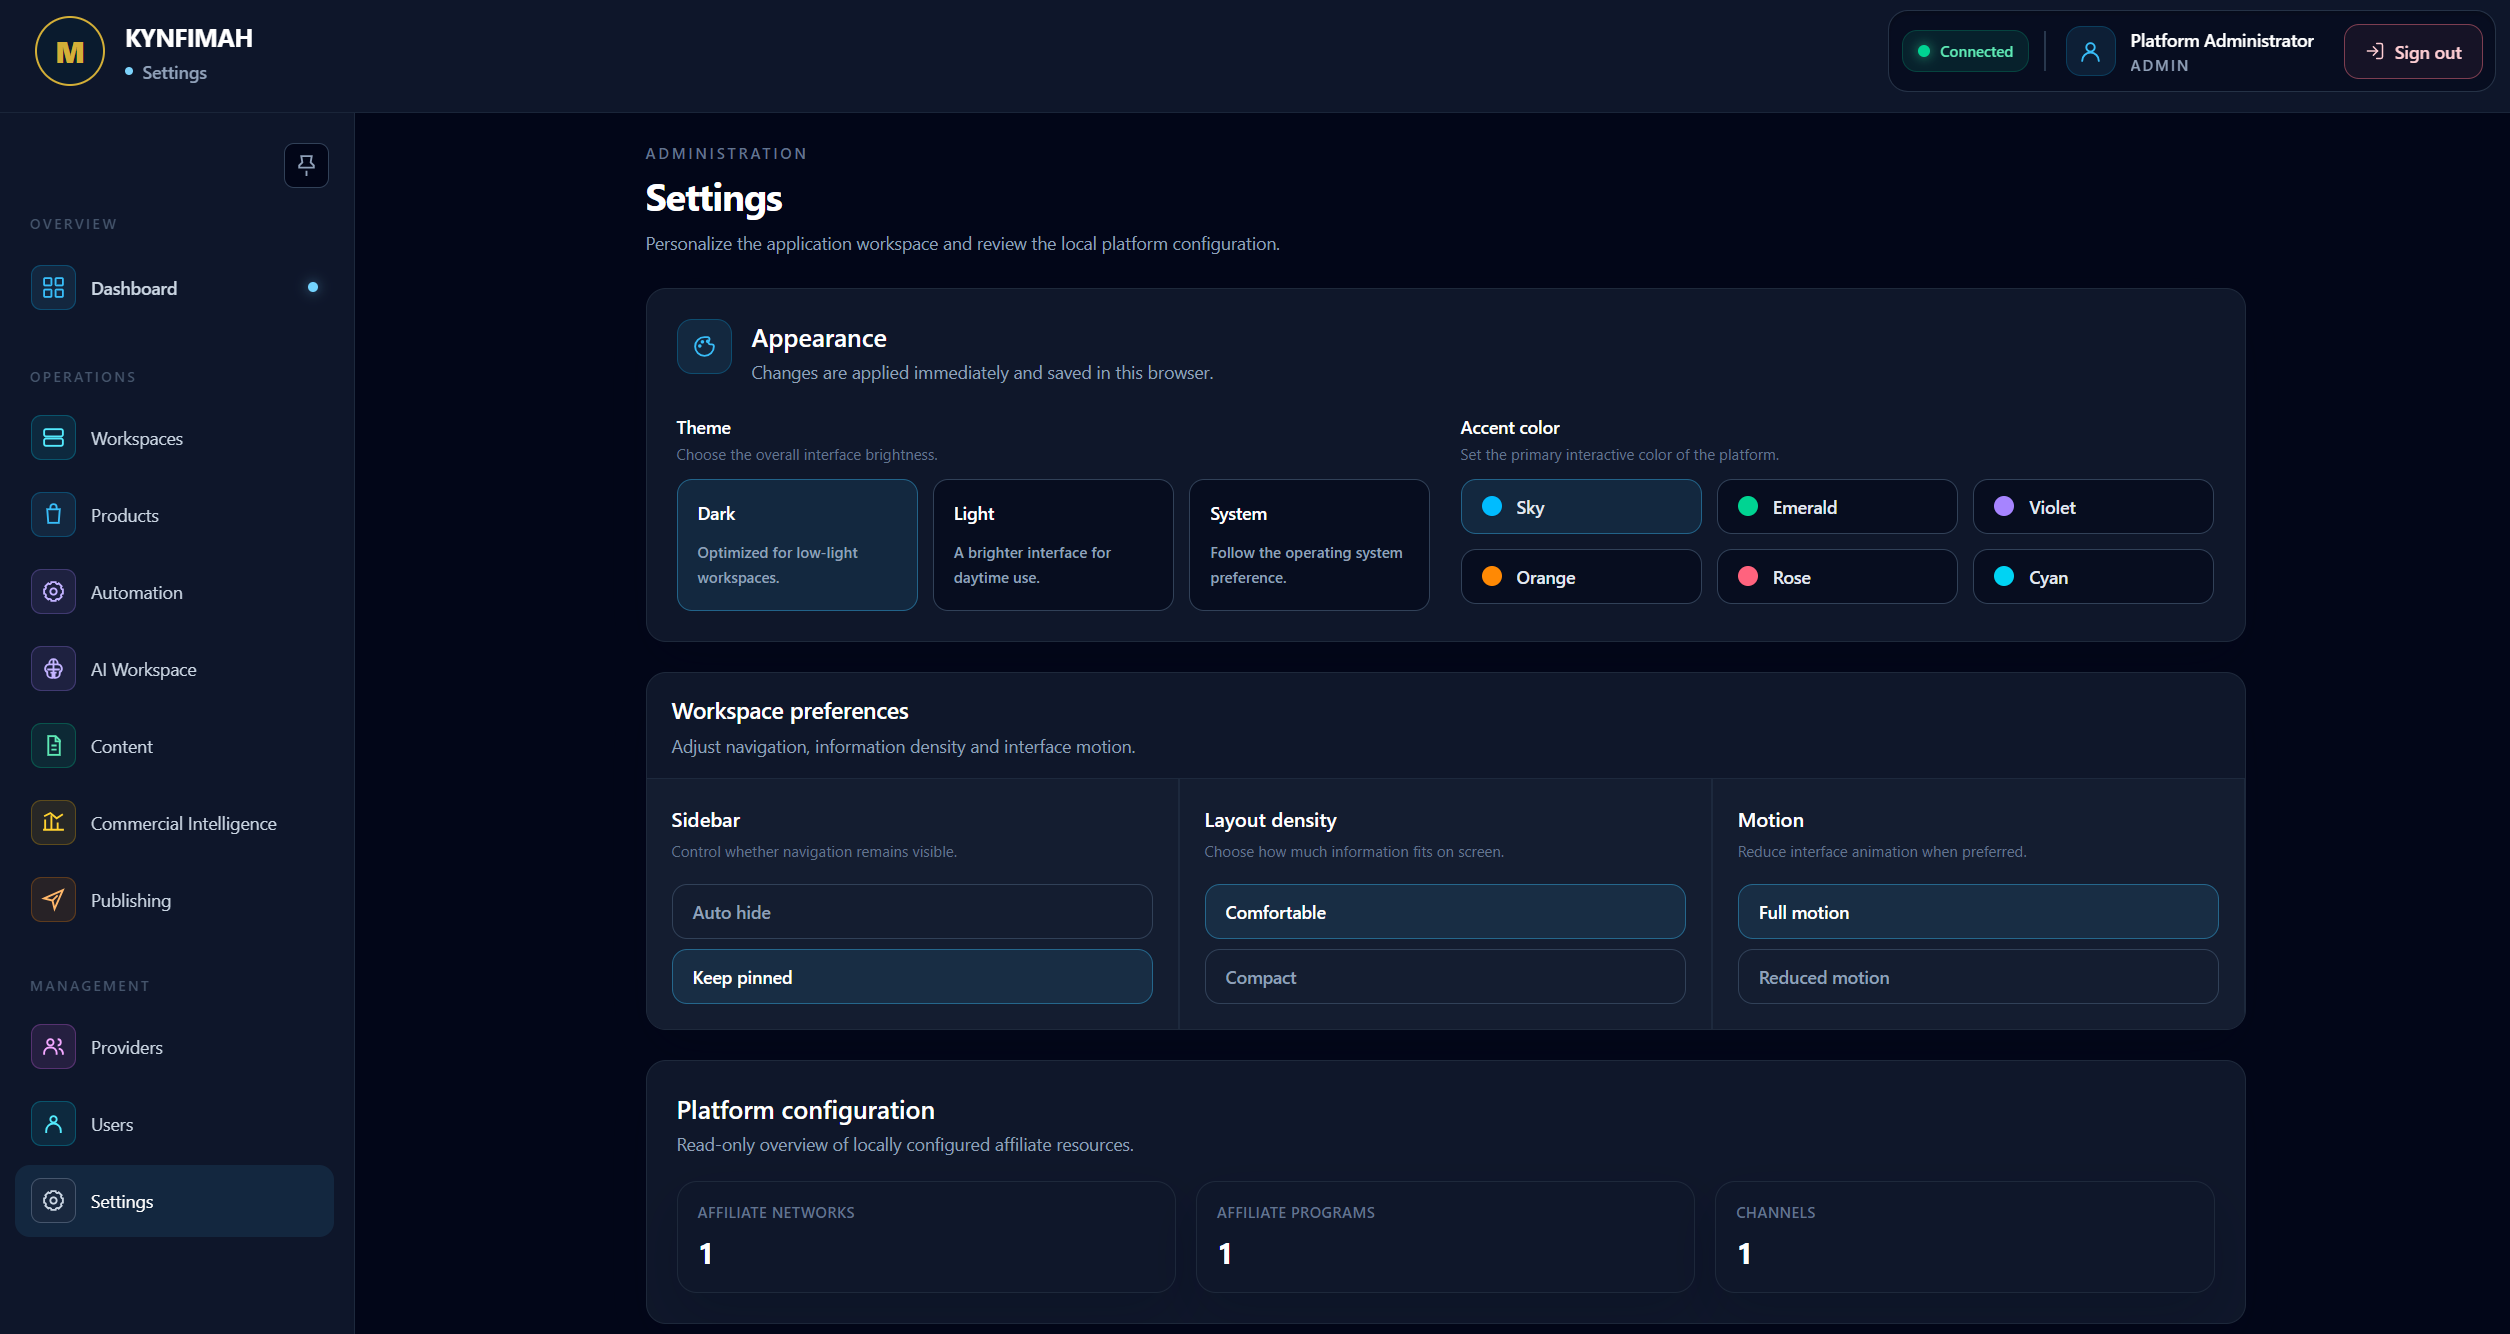Pick the Rose accent color
Viewport: 2510px width, 1334px height.
point(1837,577)
